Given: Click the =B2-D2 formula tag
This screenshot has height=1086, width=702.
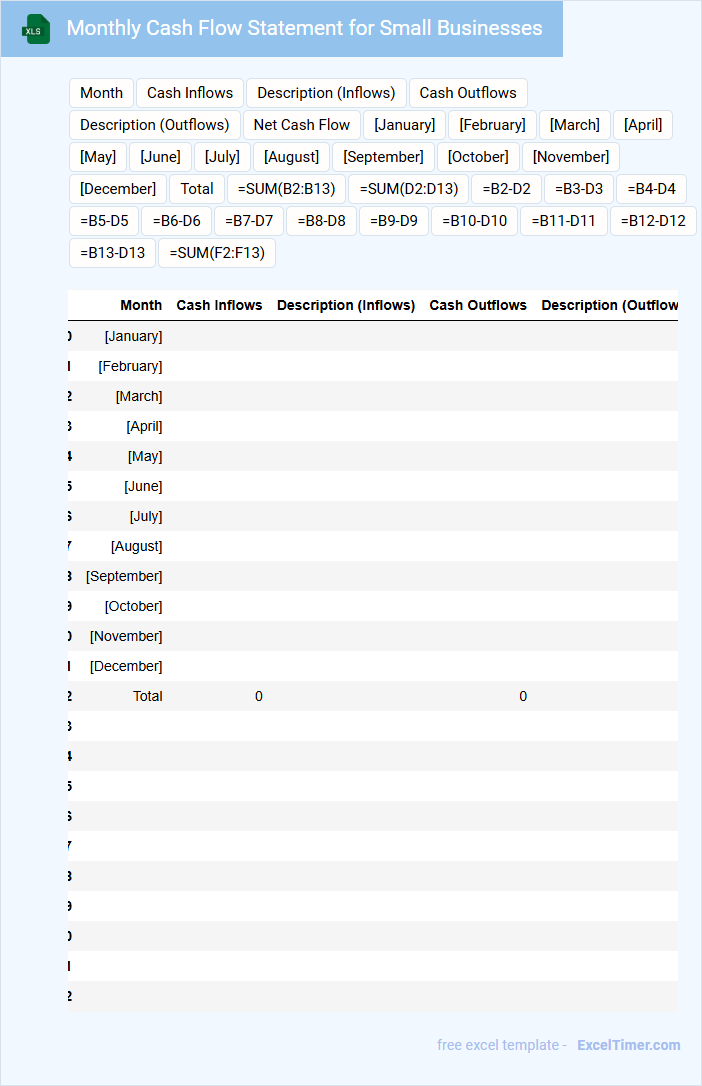Looking at the screenshot, I should [507, 188].
